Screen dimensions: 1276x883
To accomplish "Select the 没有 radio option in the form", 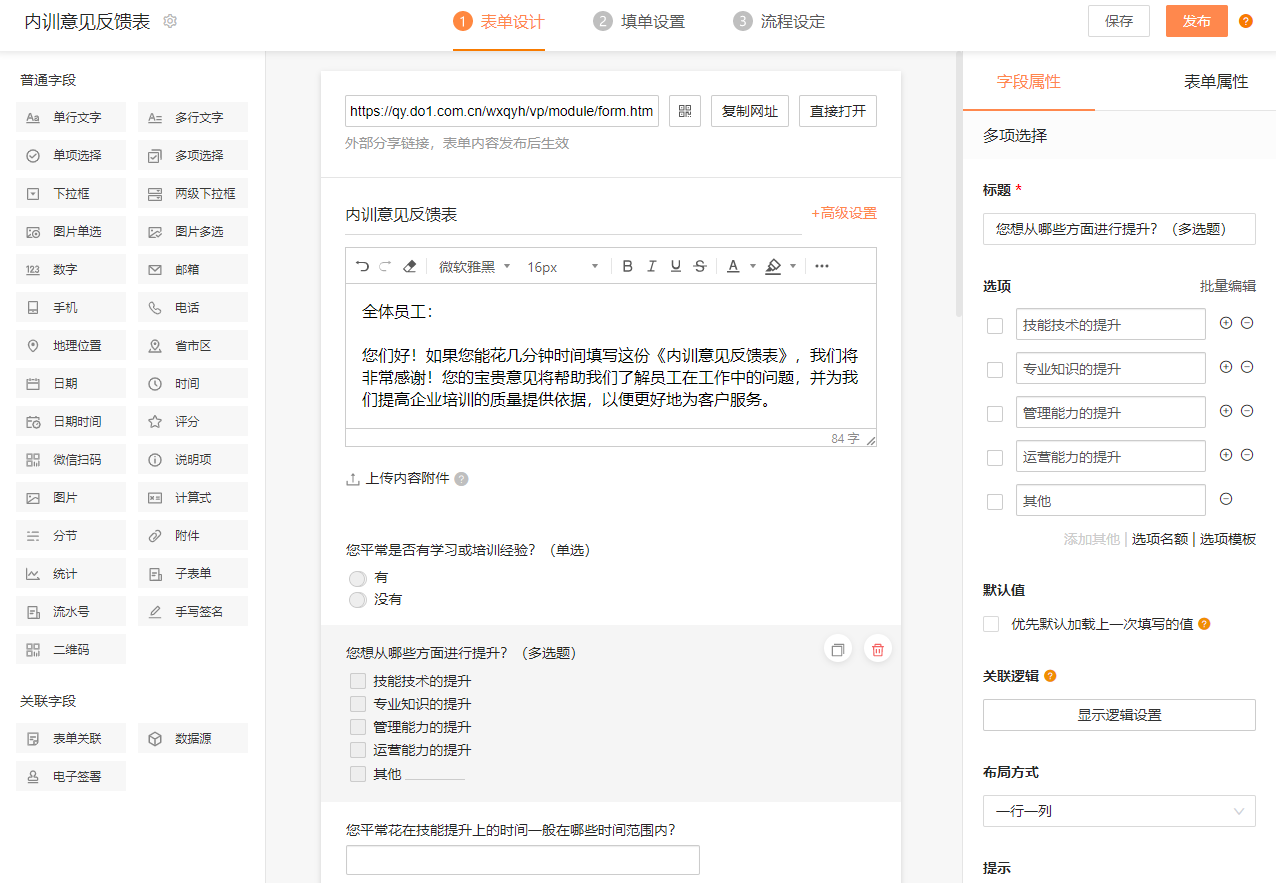I will click(357, 600).
